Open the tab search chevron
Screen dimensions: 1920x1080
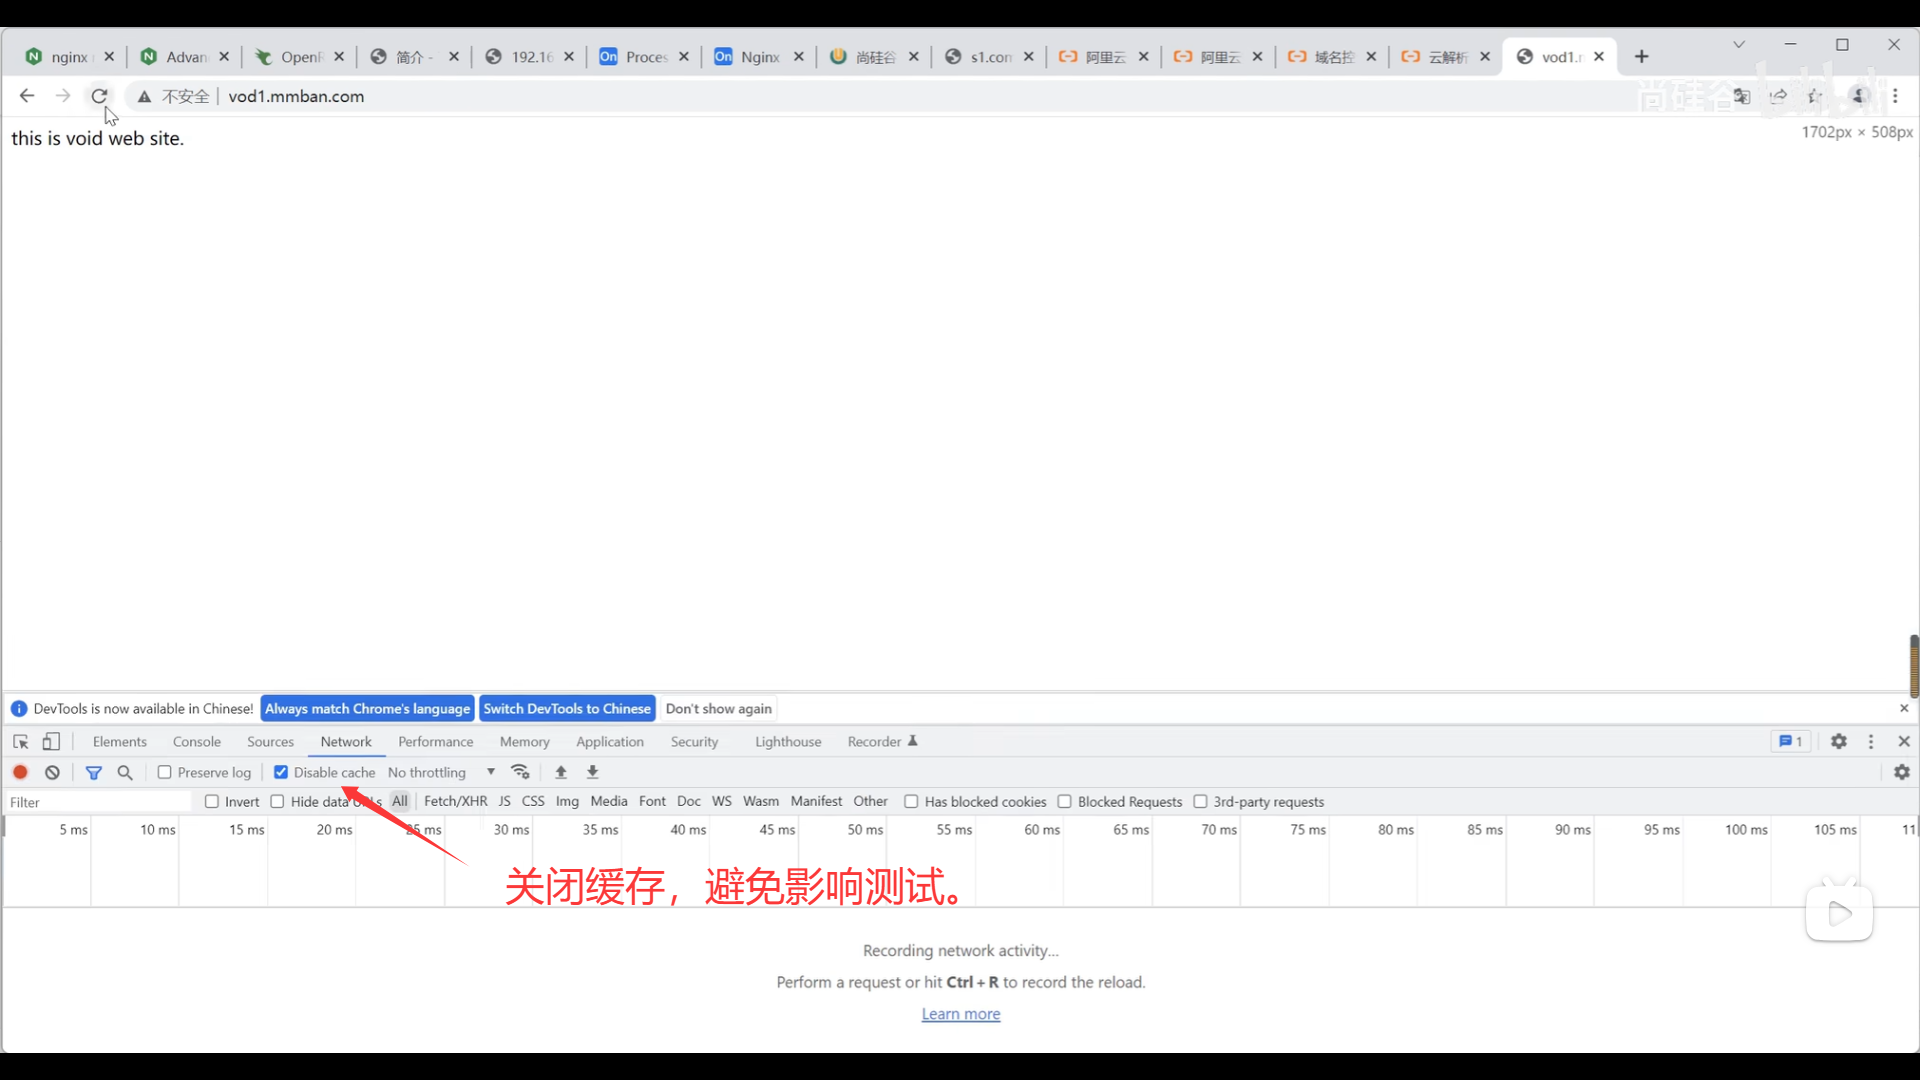click(x=1739, y=44)
